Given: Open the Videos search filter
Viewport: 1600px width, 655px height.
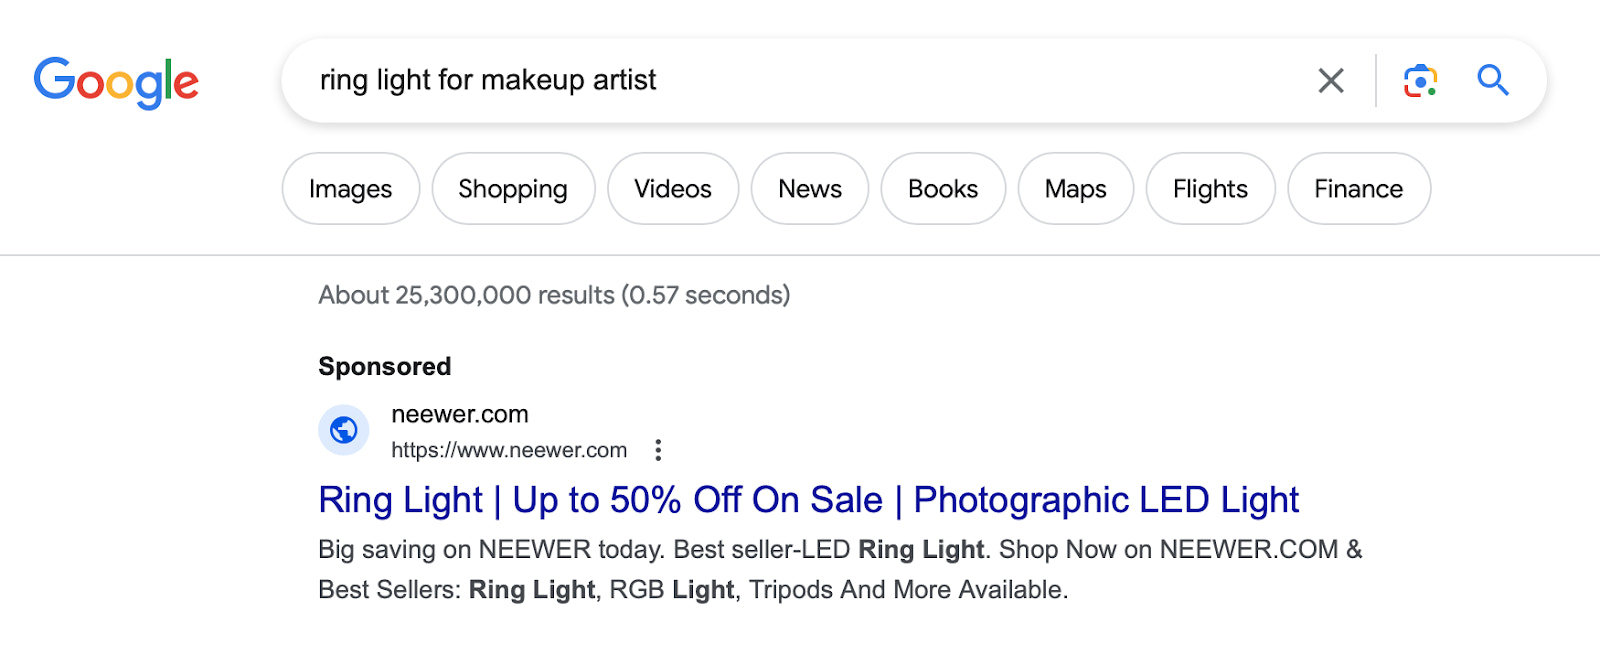Looking at the screenshot, I should 672,188.
